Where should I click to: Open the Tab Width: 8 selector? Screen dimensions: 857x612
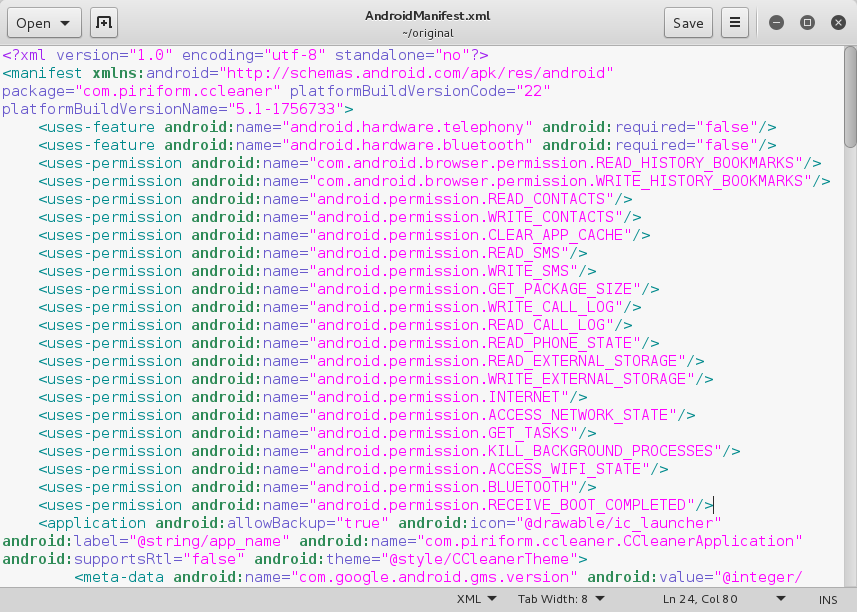click(561, 599)
